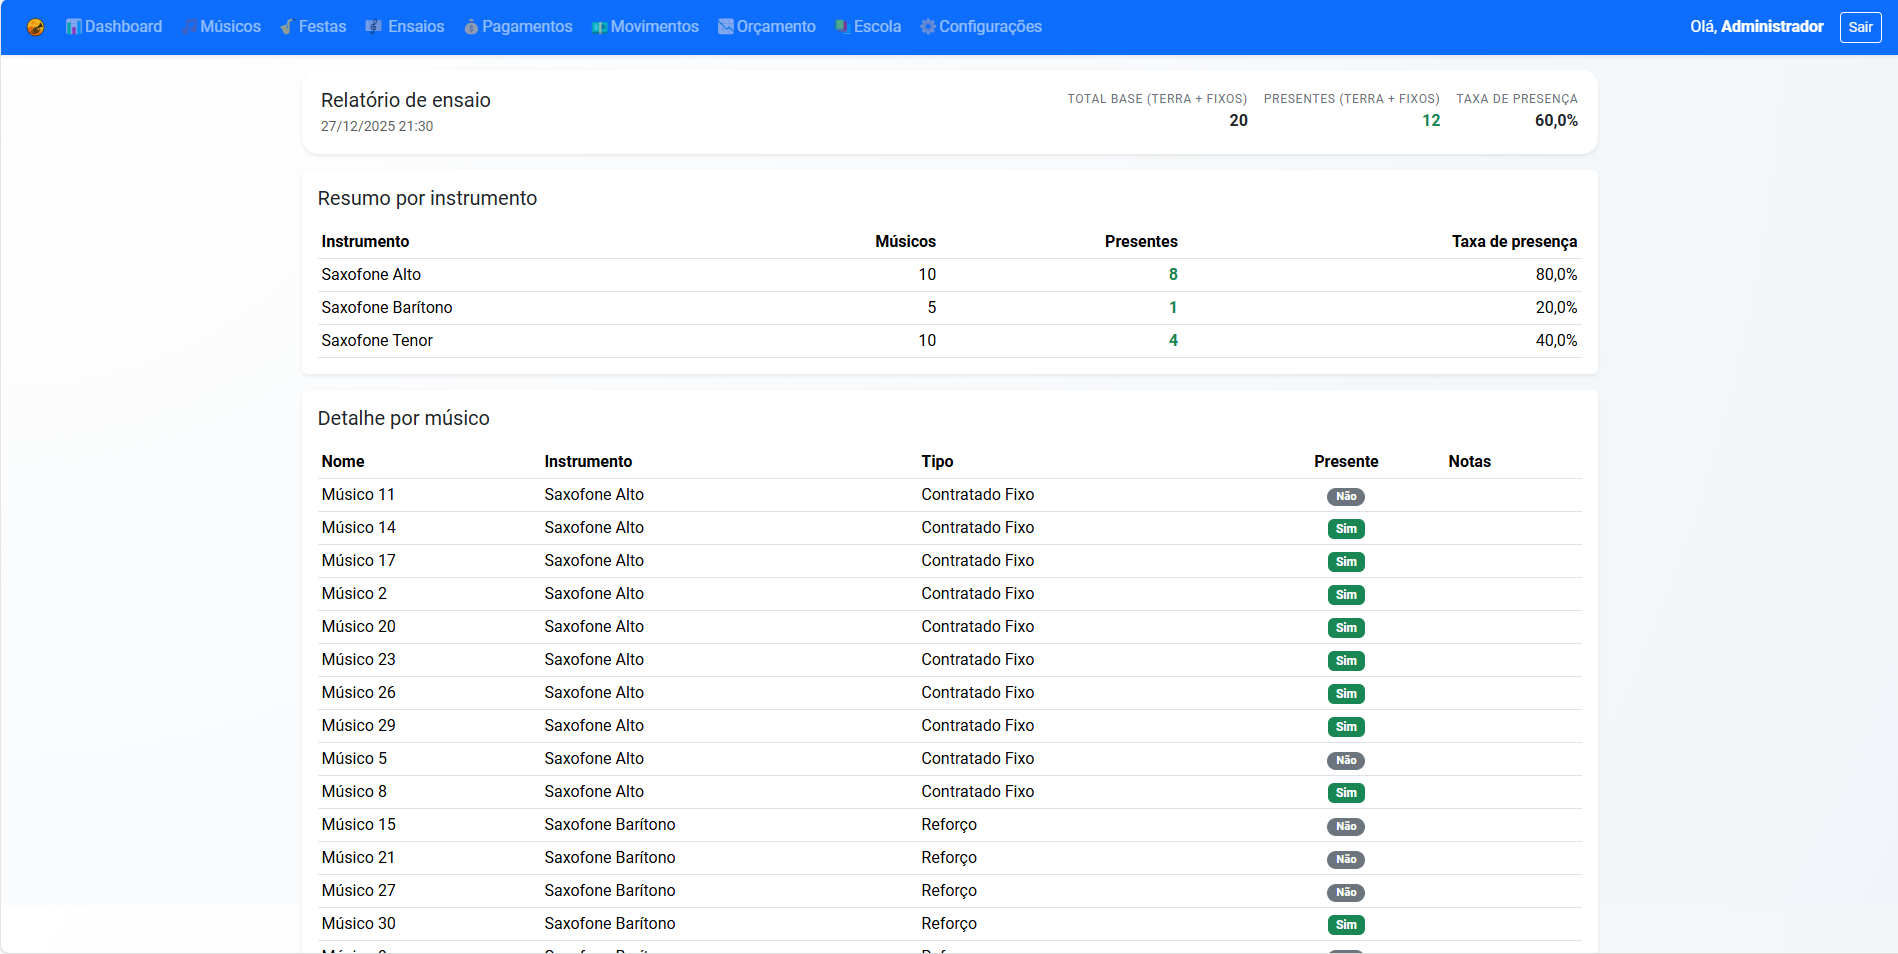Click the Presente column header in details
The image size is (1898, 954).
(1345, 462)
